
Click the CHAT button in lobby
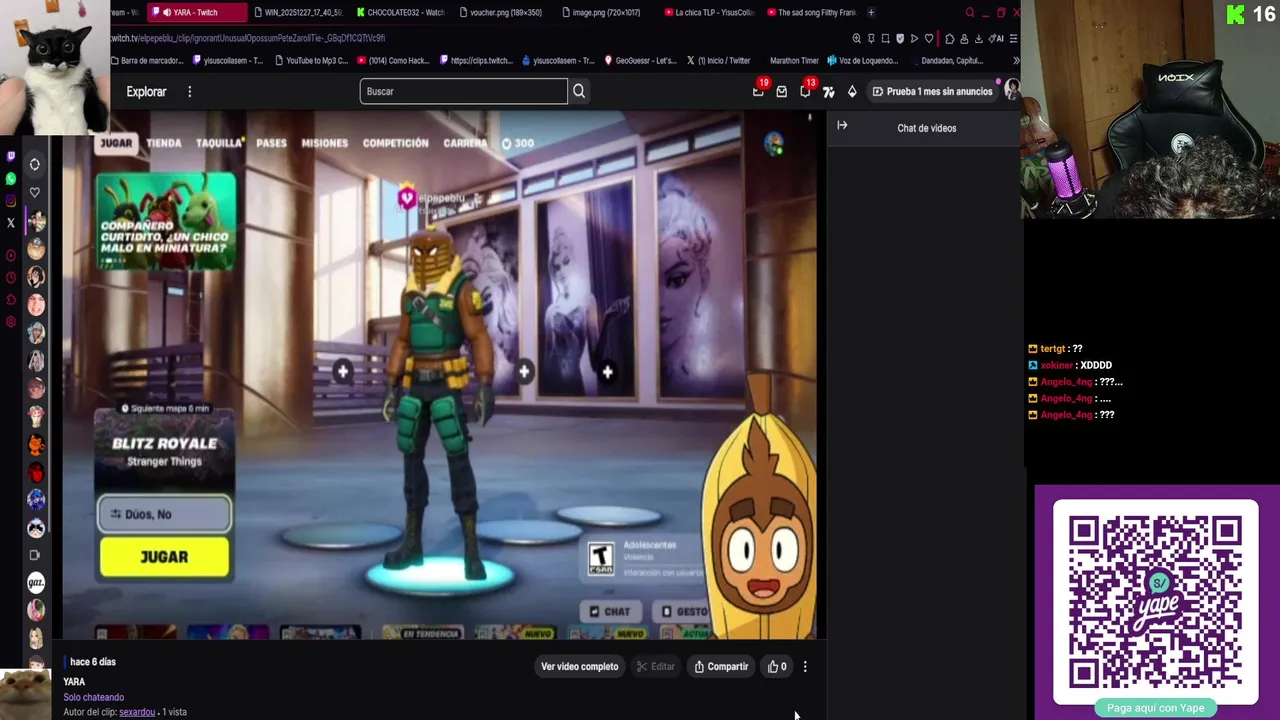click(x=609, y=611)
